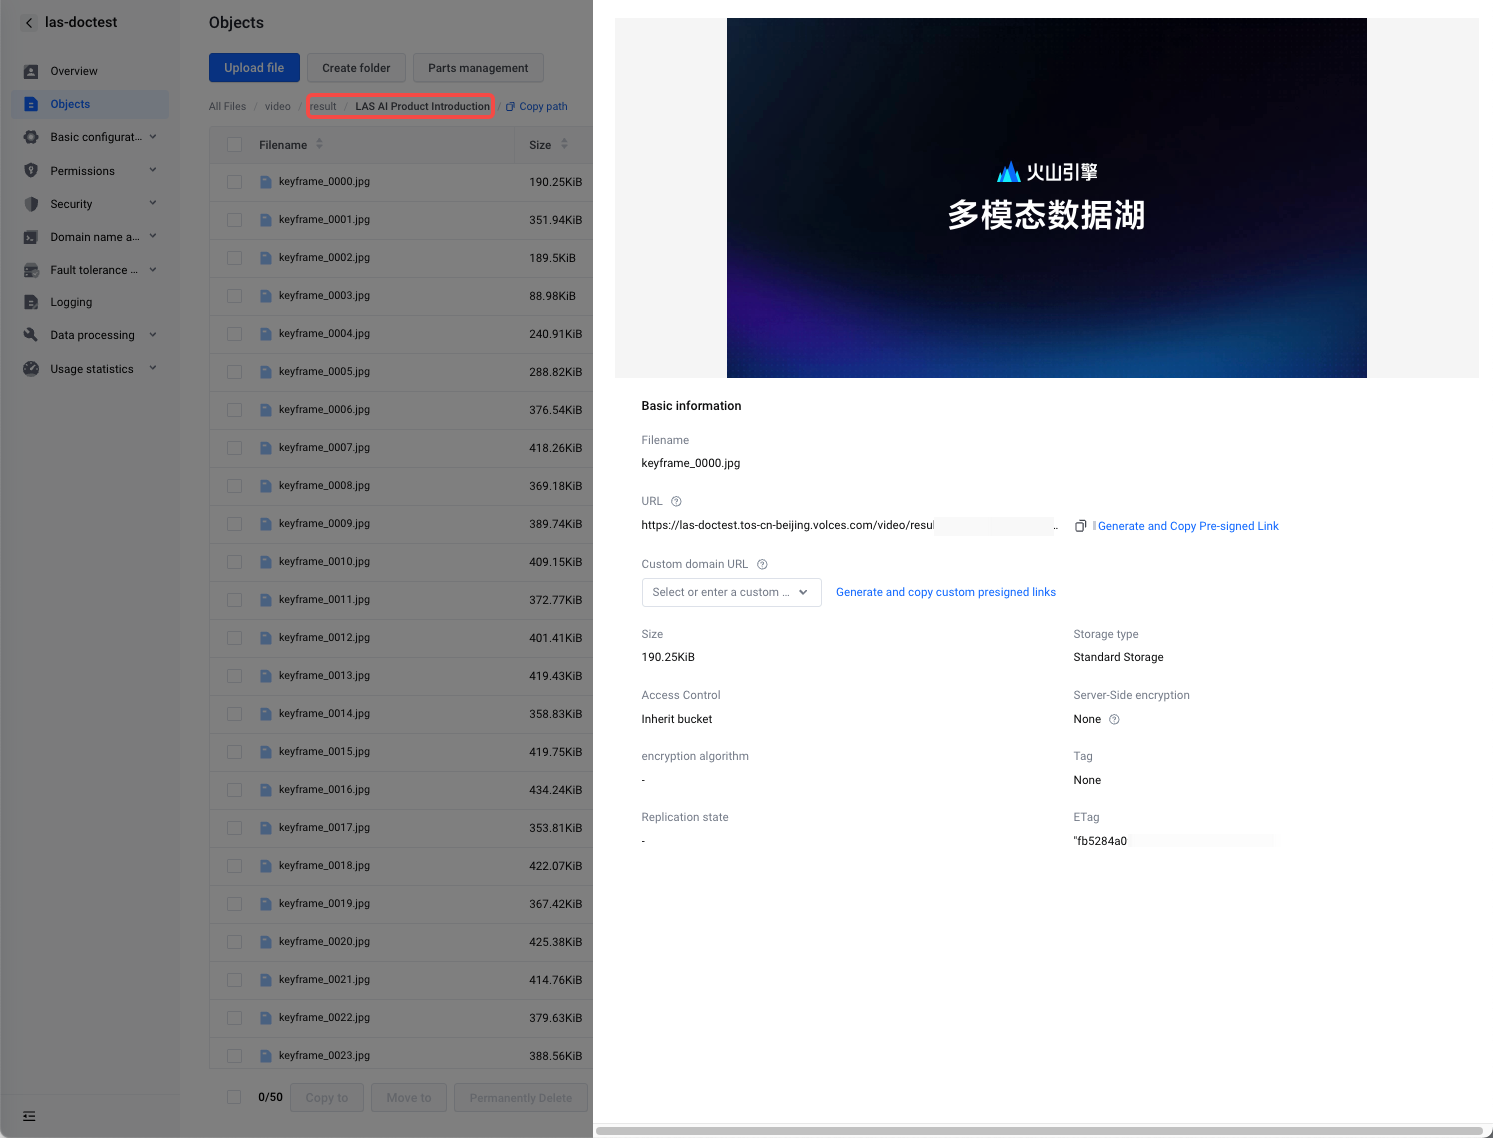Click the file icon of keyframe_0012.jpg

coord(266,638)
